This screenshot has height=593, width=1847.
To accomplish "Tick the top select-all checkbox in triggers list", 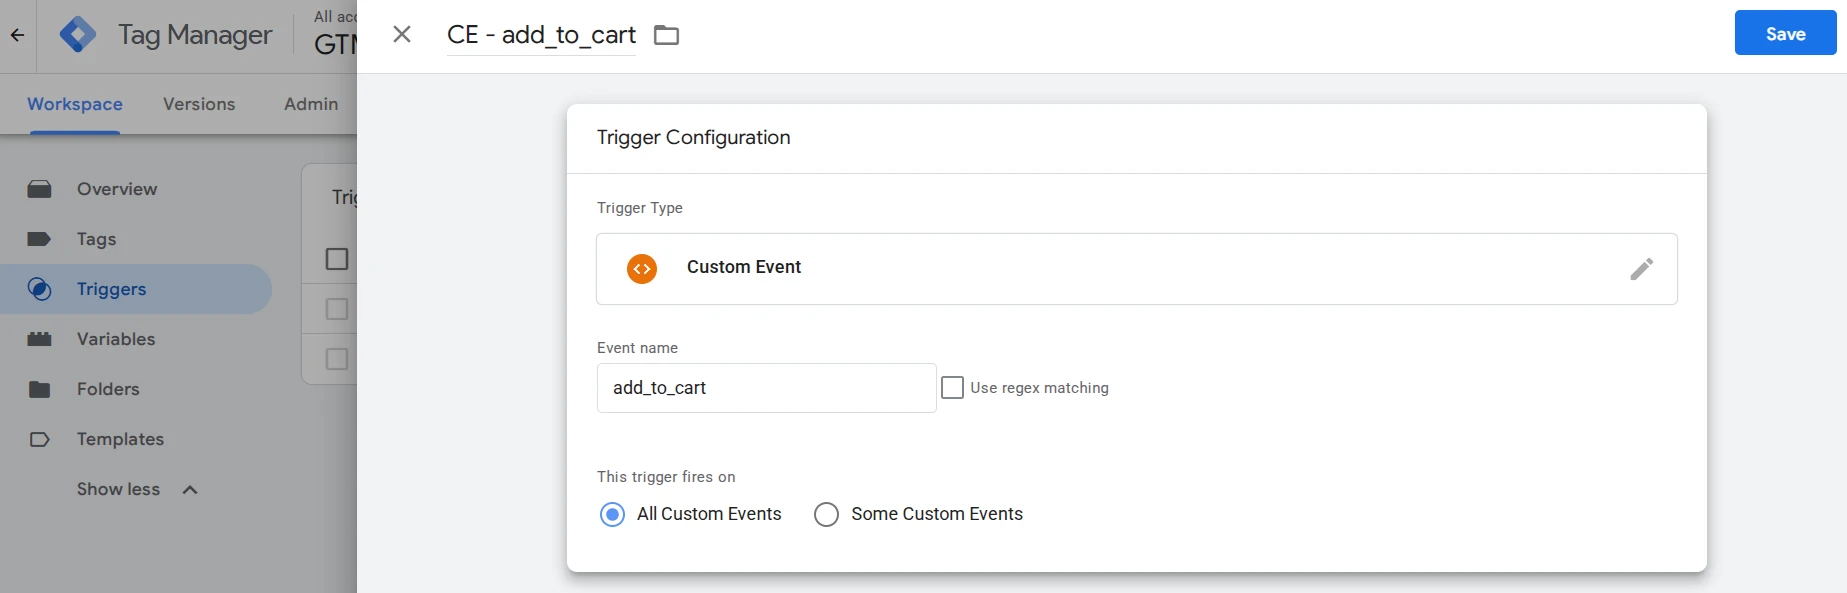I will (337, 259).
